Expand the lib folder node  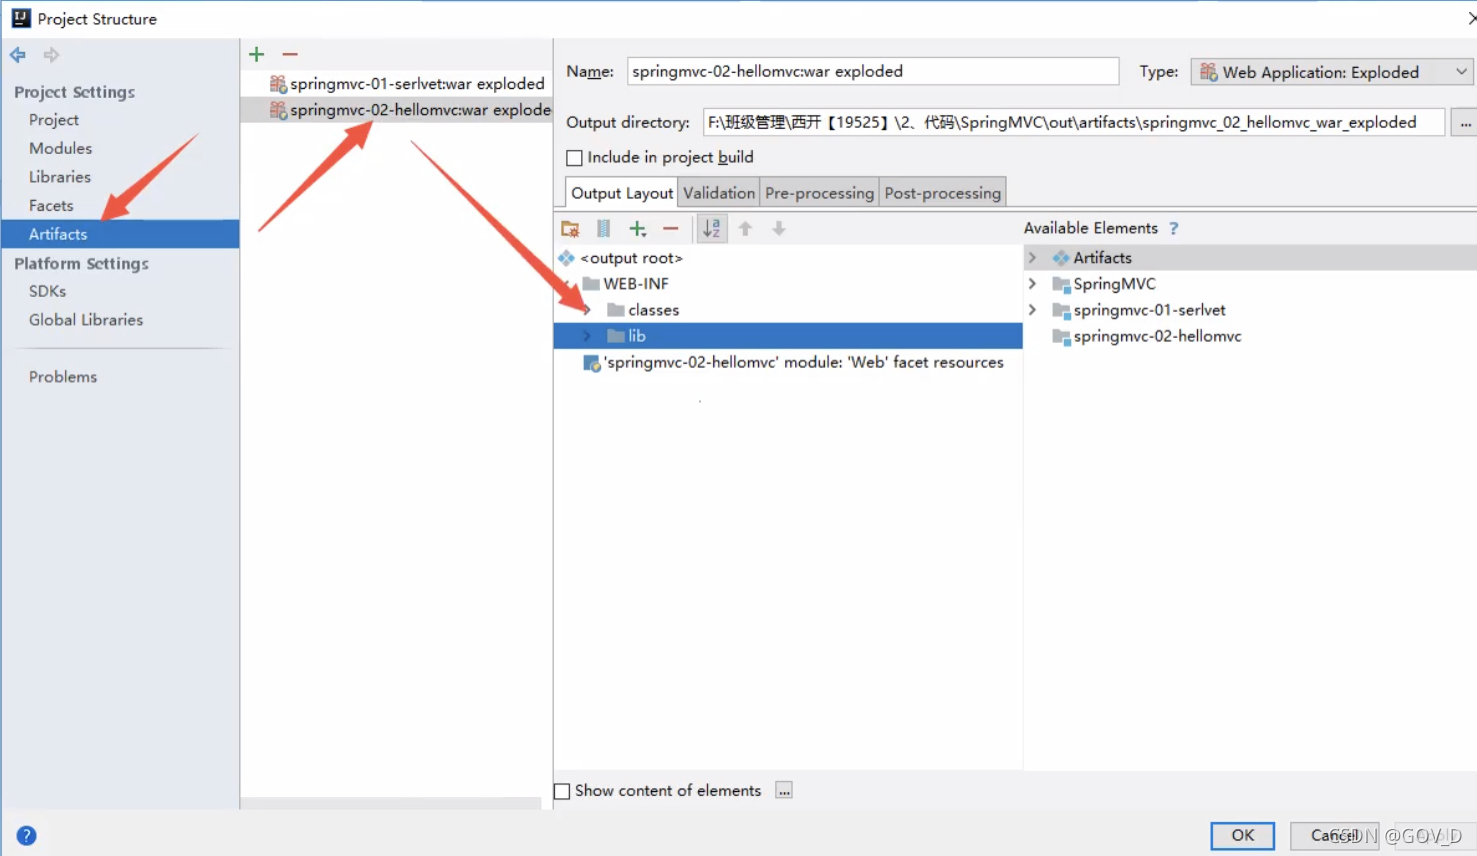[x=587, y=336]
